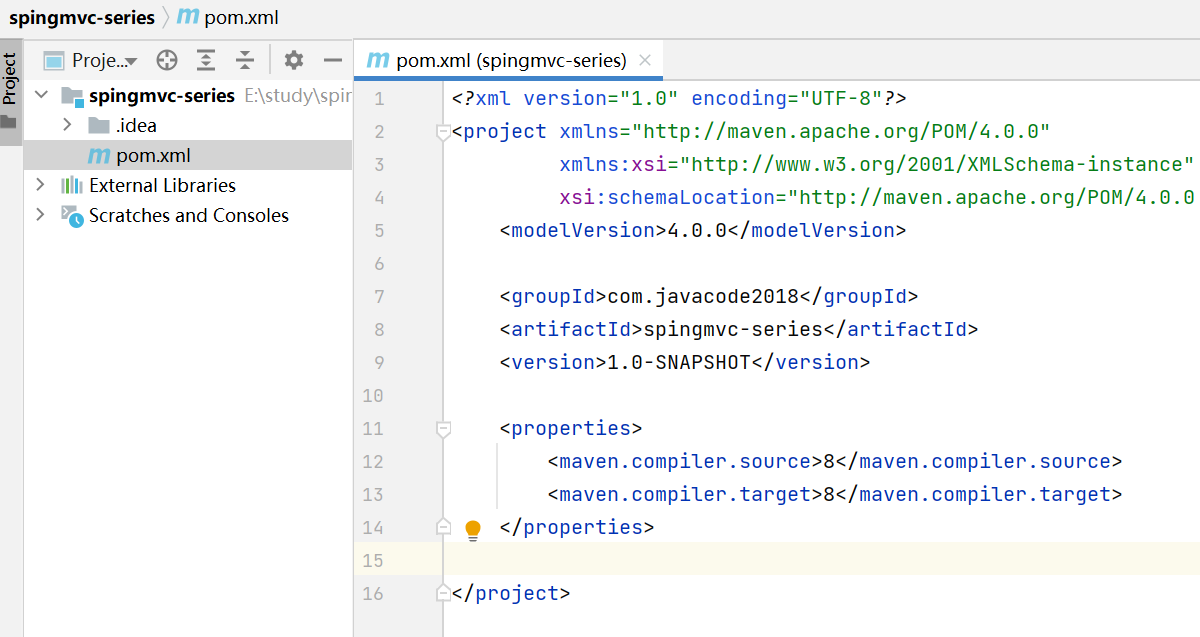Expand Scratches and Consoles node

tap(41, 215)
